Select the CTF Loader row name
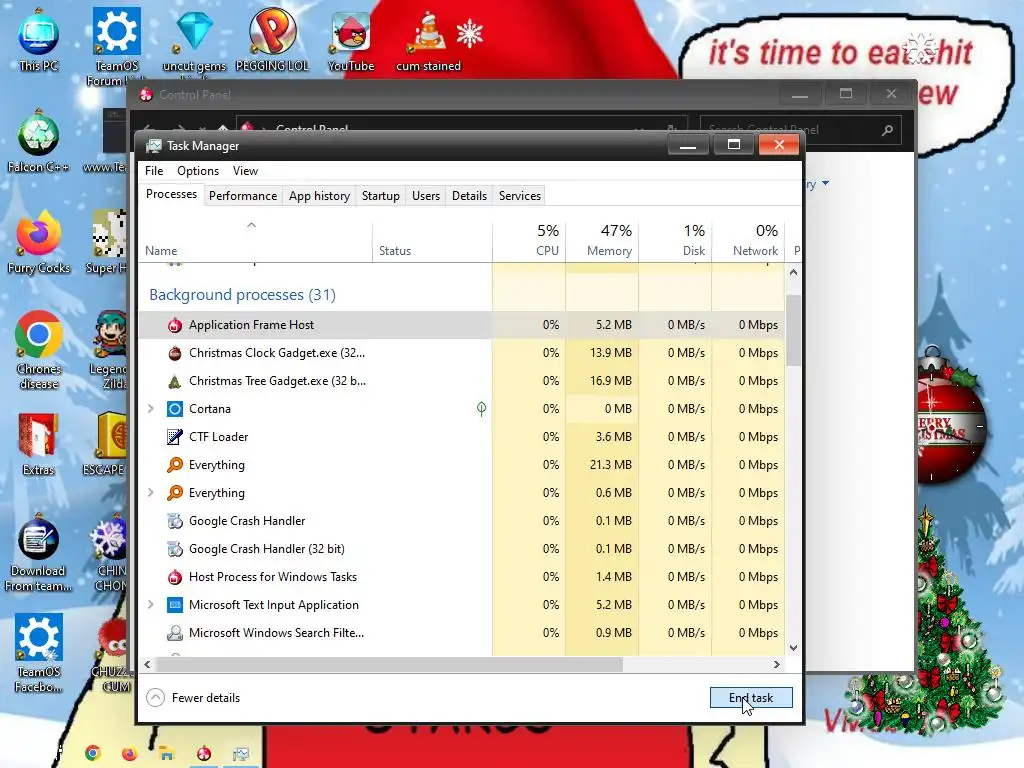The height and width of the screenshot is (768, 1024). tap(218, 437)
